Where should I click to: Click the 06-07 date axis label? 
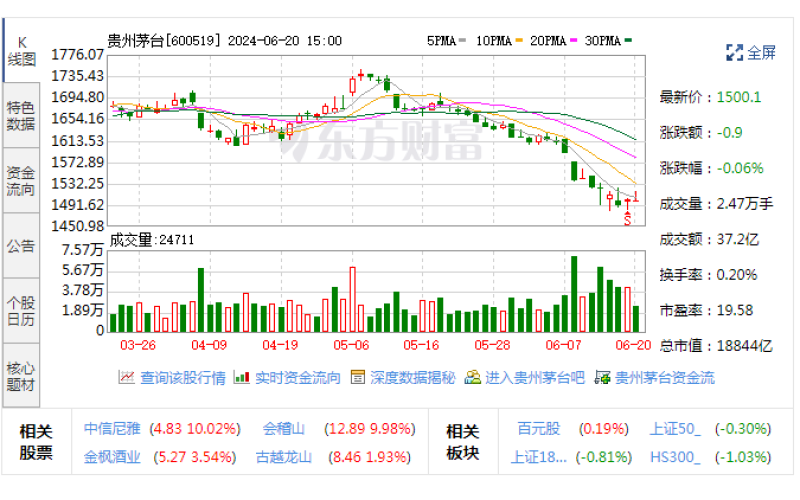(x=563, y=345)
